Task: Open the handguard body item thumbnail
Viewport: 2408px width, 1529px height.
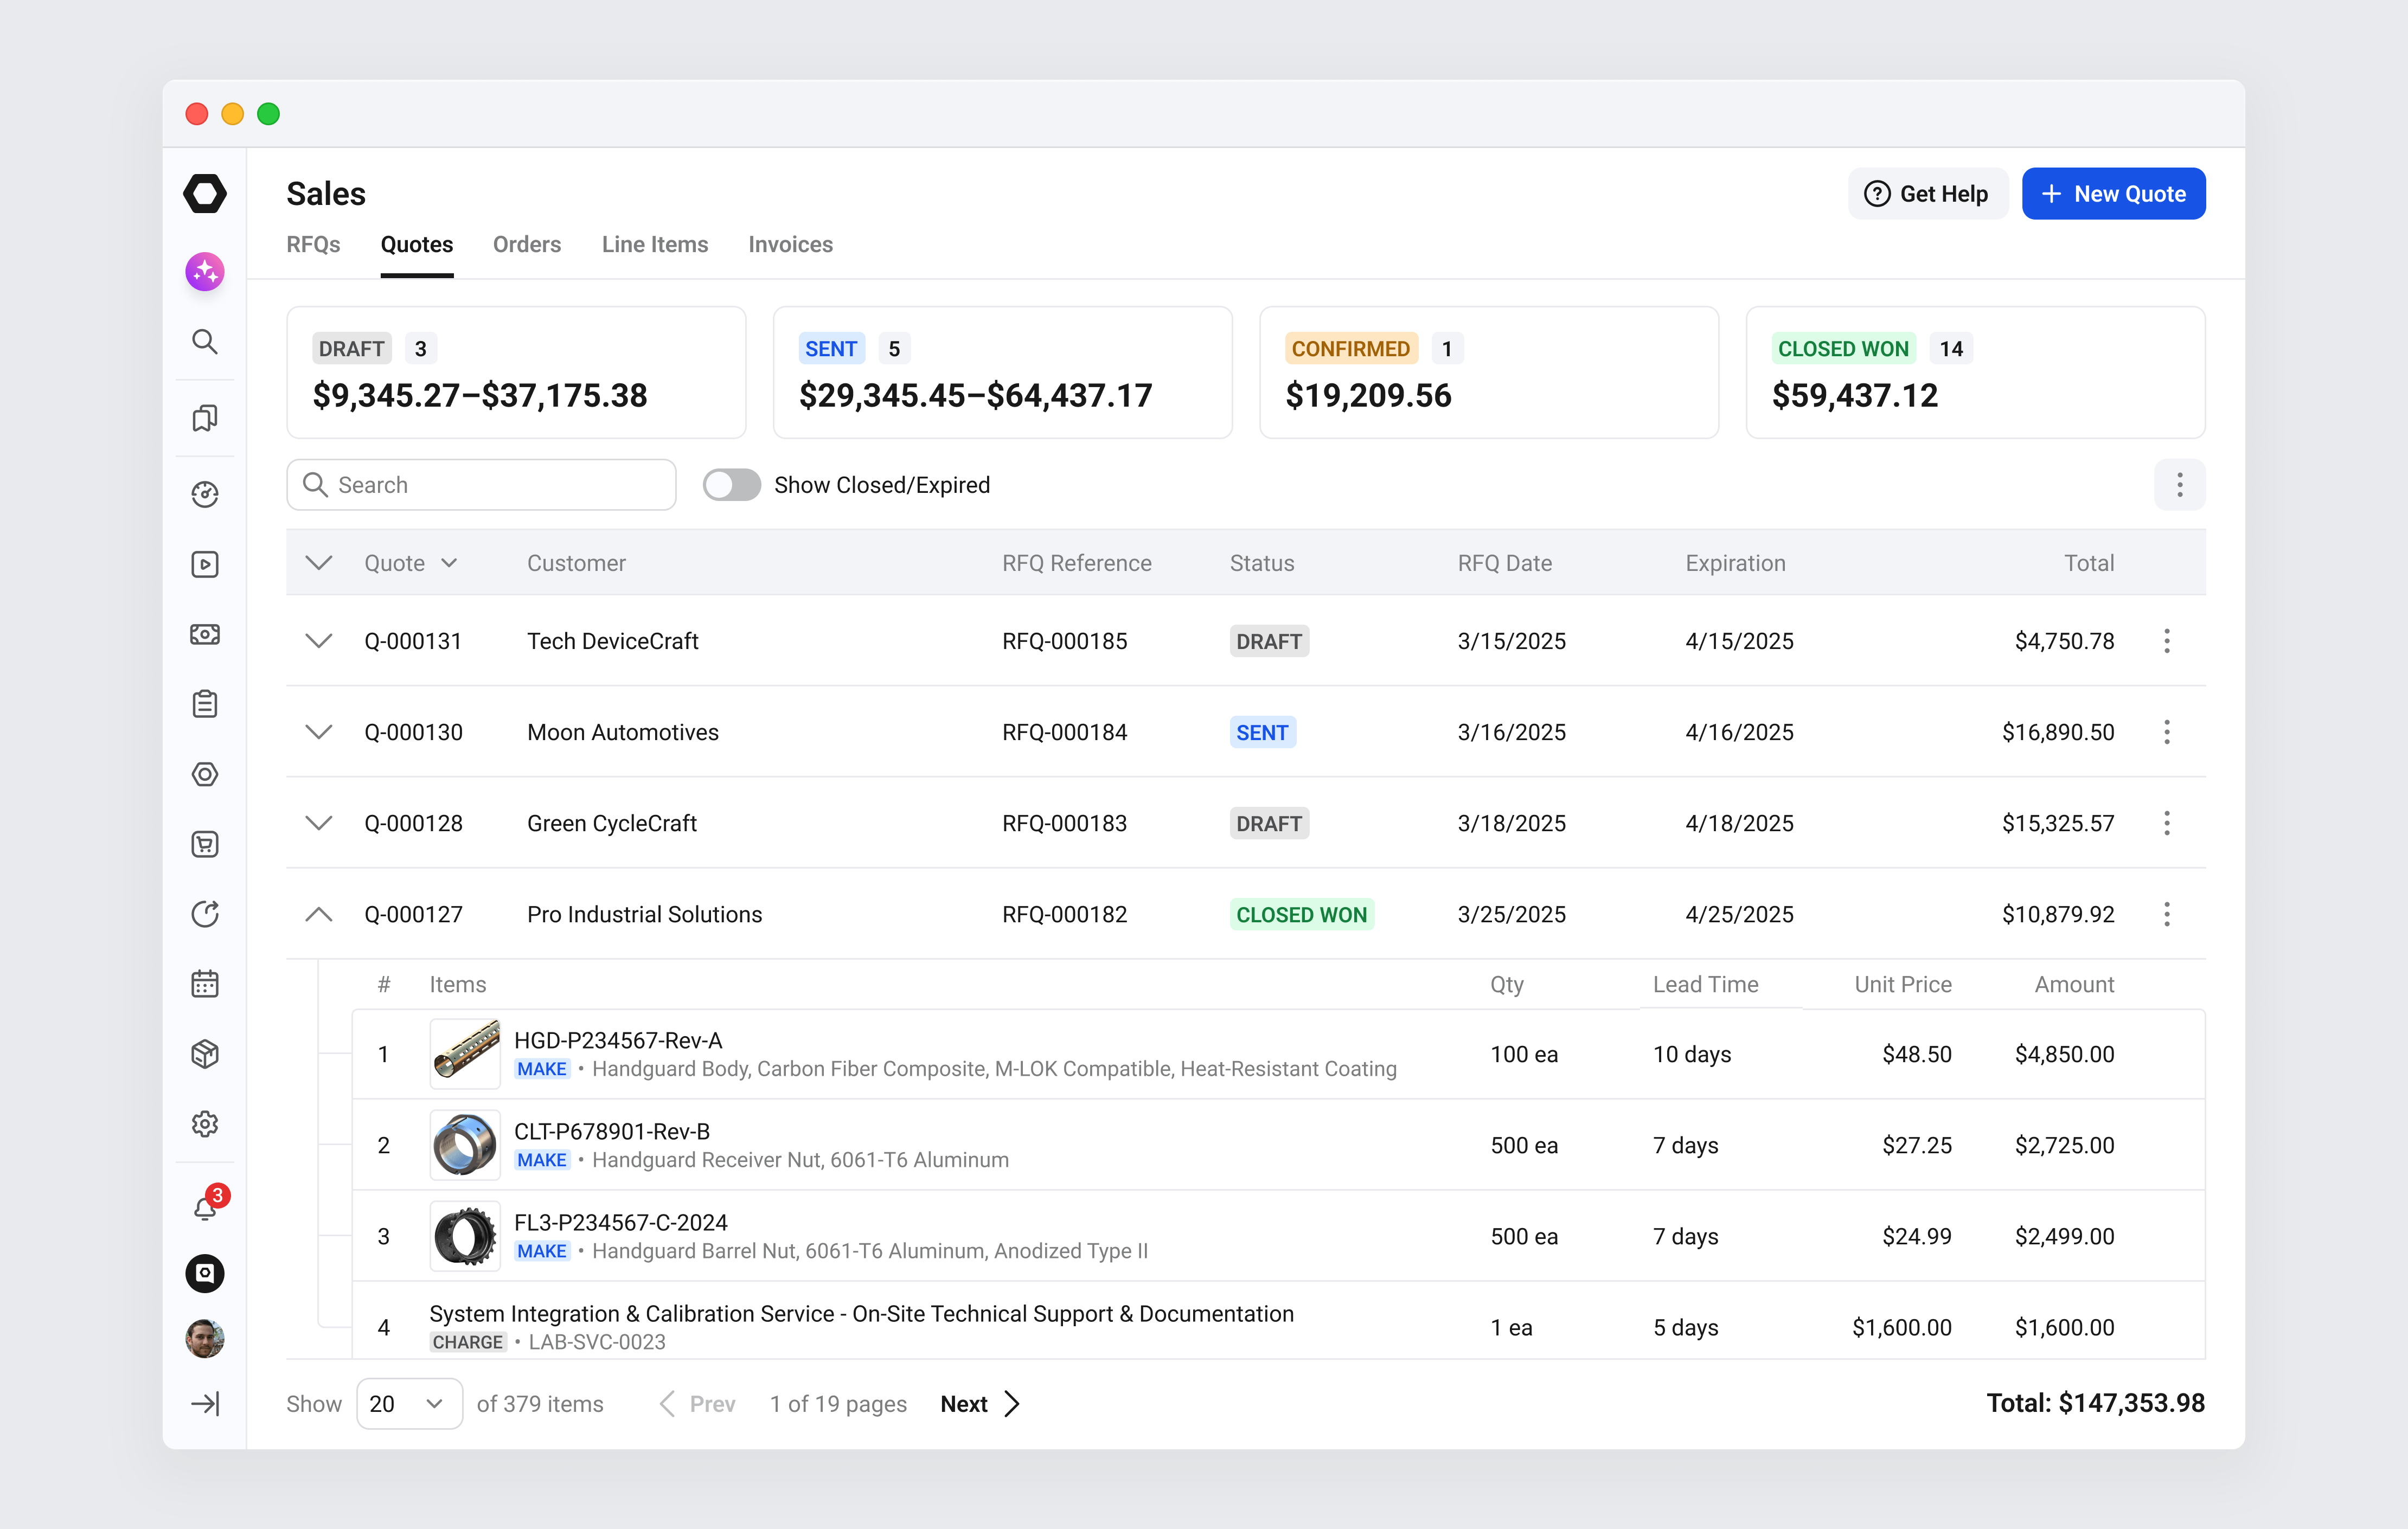Action: click(465, 1053)
